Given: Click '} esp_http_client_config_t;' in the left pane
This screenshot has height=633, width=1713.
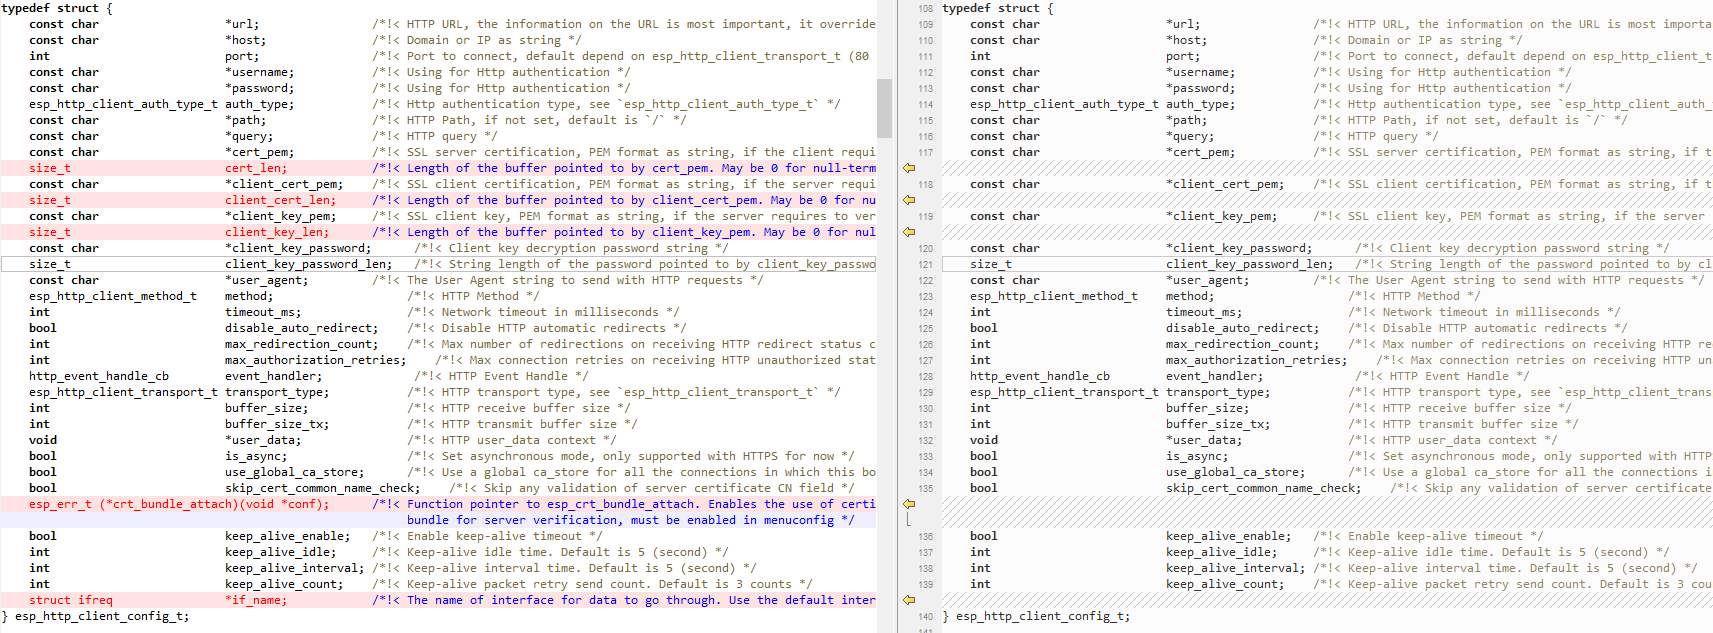Looking at the screenshot, I should (x=95, y=616).
